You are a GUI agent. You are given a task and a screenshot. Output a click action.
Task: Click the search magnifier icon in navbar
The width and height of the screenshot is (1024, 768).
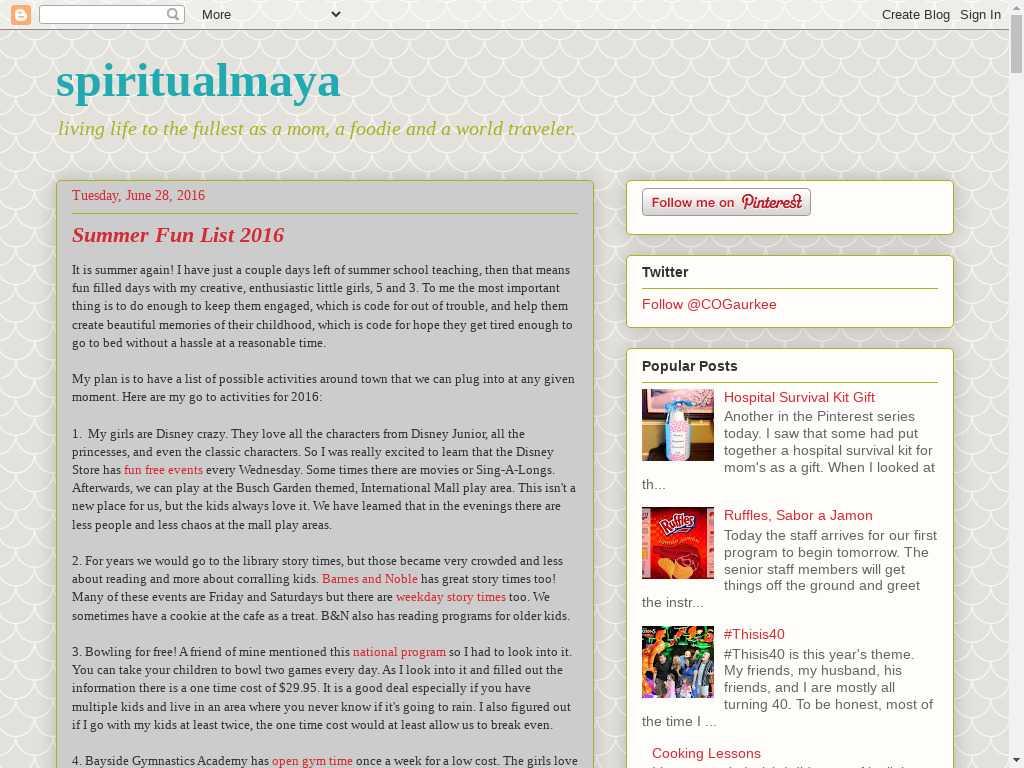click(x=173, y=14)
